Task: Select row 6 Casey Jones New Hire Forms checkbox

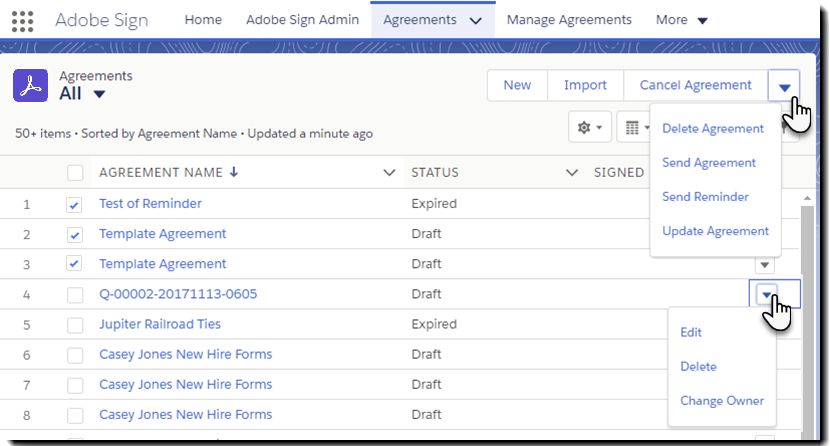Action: pos(75,355)
